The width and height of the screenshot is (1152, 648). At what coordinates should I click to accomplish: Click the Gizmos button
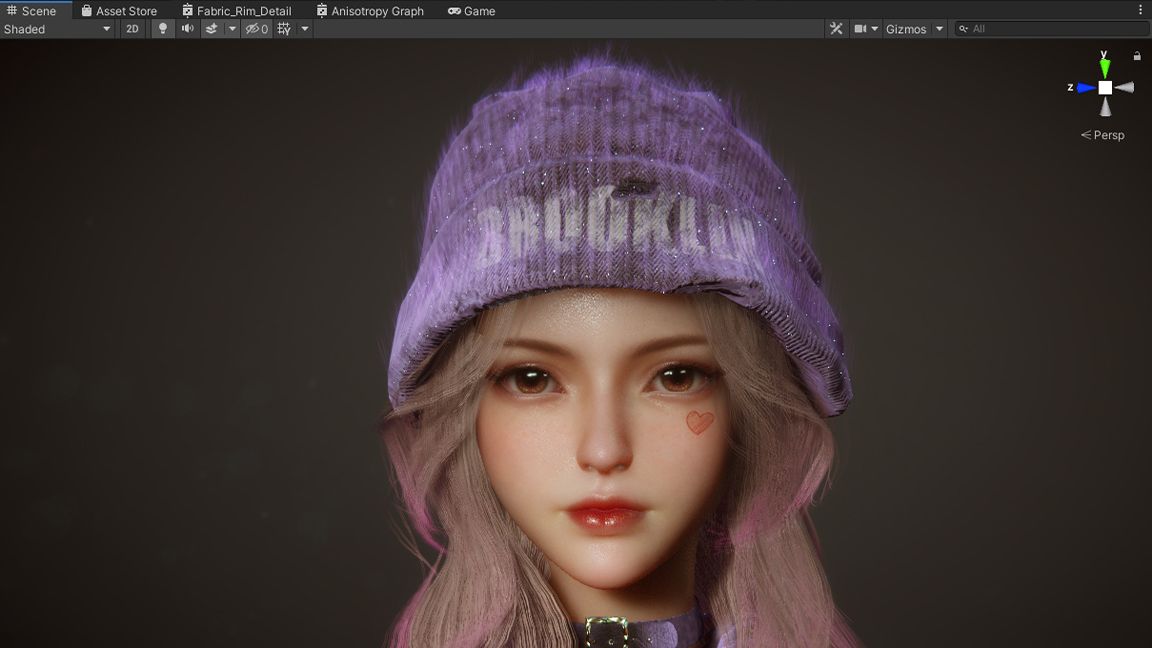click(908, 28)
